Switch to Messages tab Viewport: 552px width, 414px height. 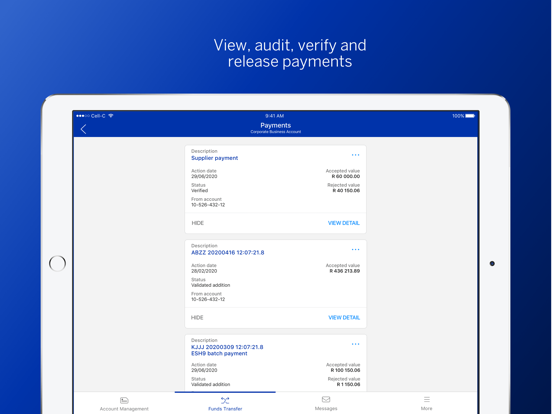click(x=326, y=403)
